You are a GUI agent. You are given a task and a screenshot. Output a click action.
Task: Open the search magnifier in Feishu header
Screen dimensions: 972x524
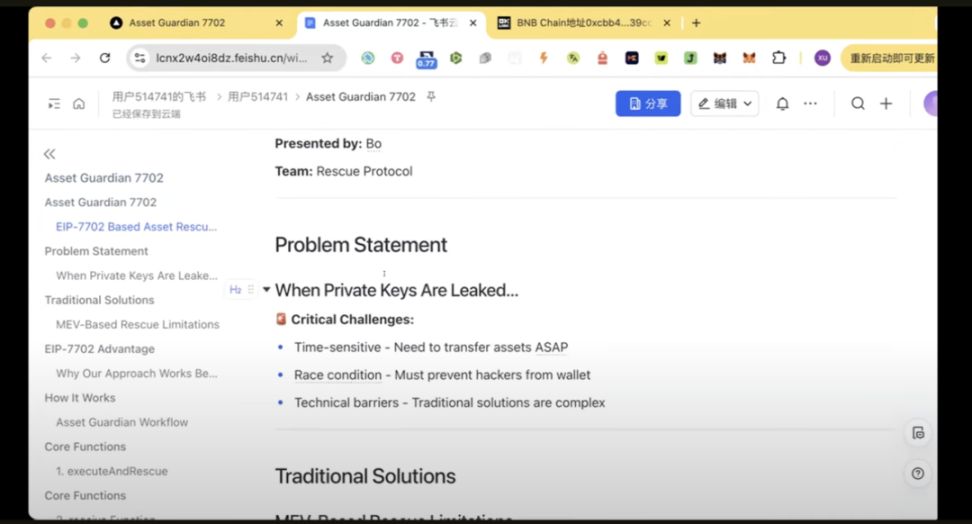(858, 104)
